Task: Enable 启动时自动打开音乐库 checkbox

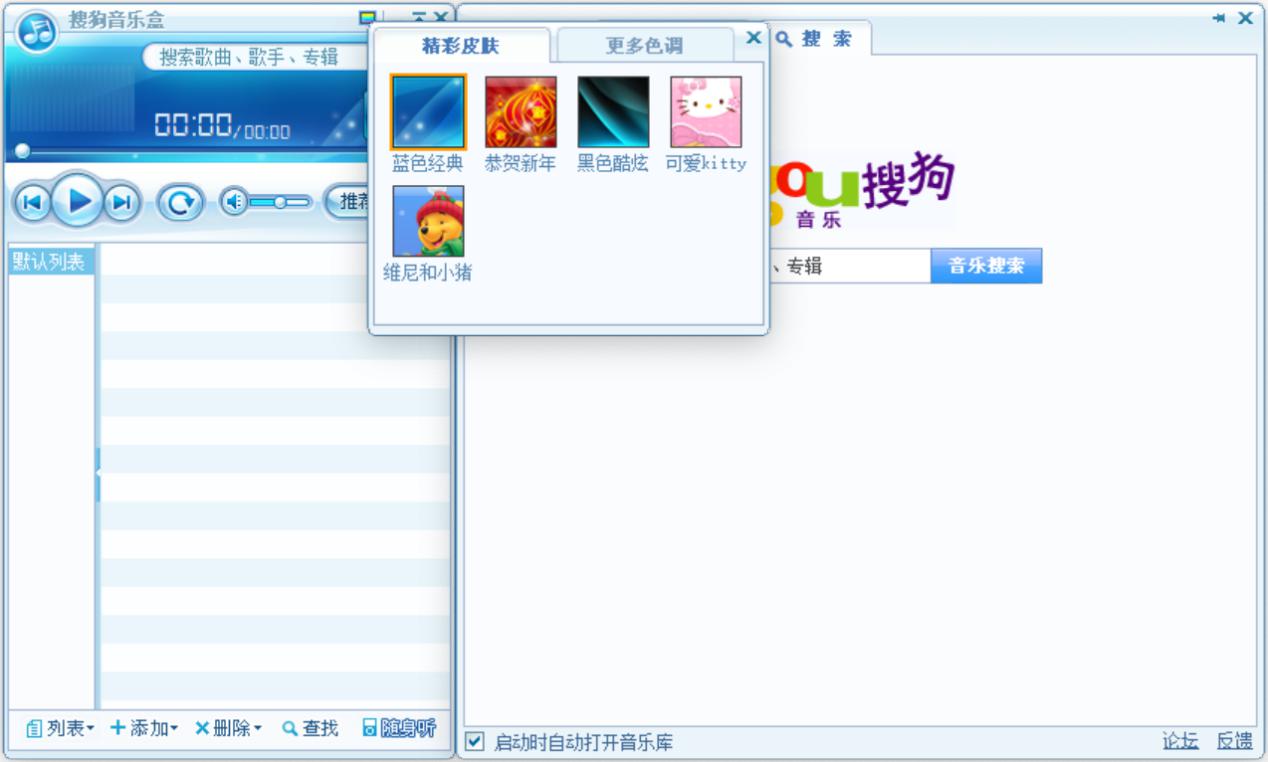Action: 474,742
